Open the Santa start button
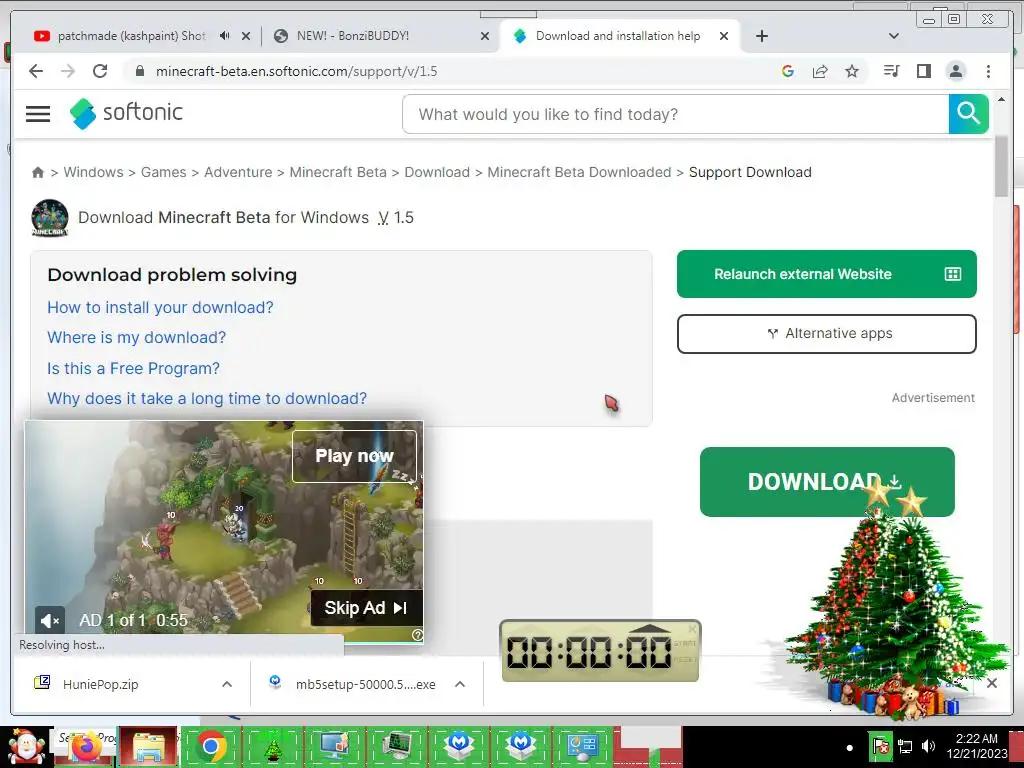 [25, 746]
